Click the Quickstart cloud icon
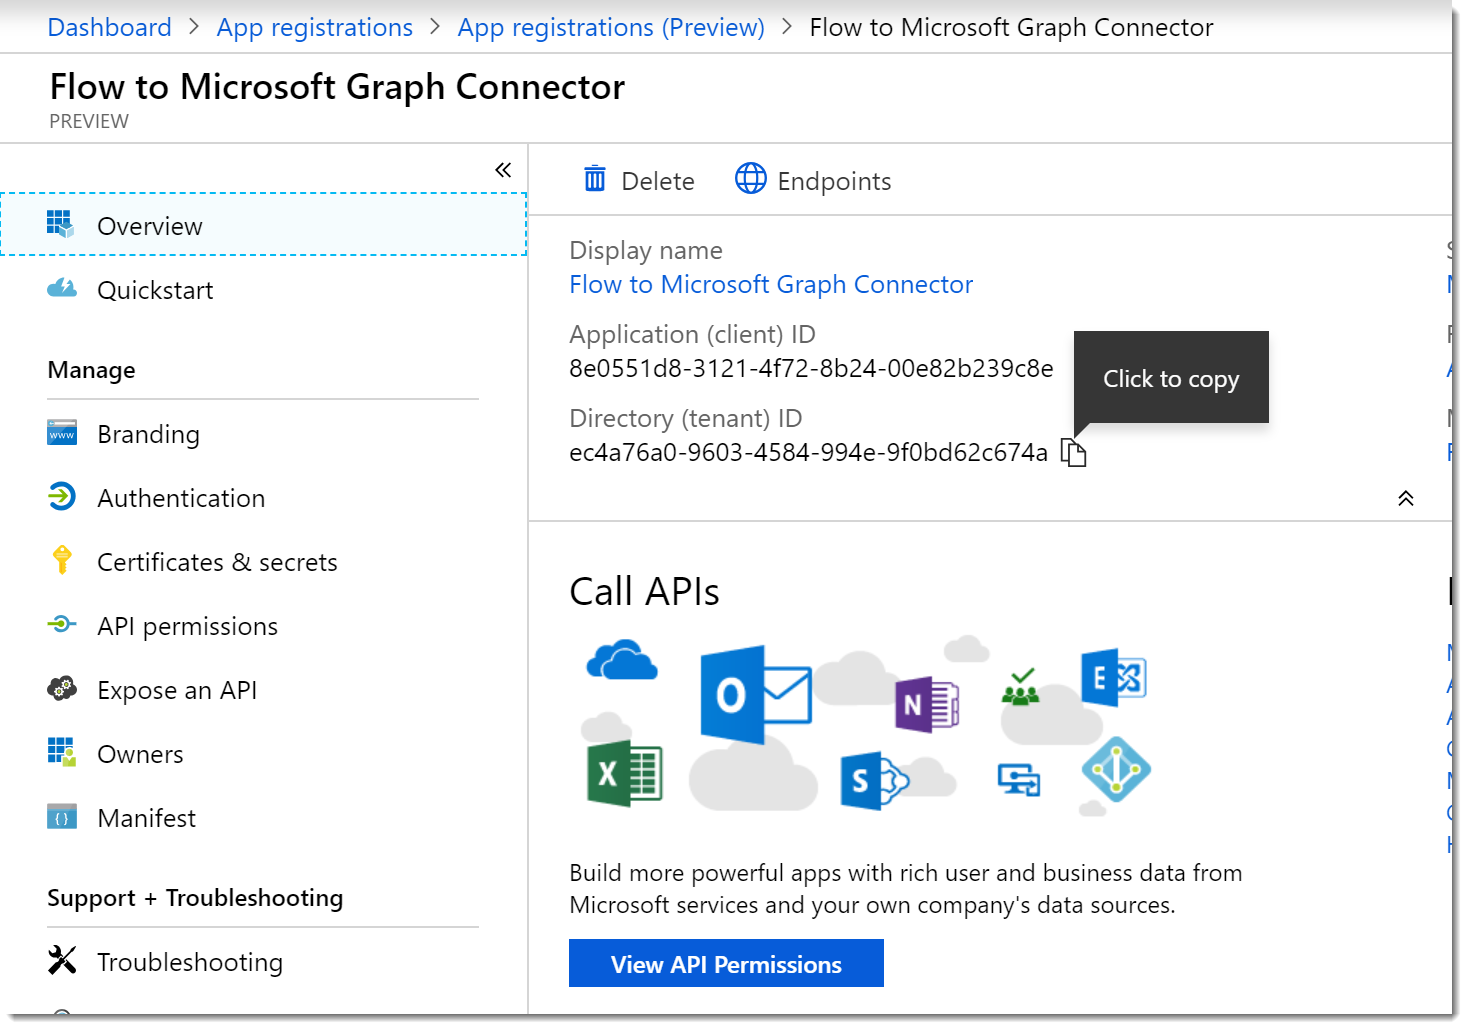Viewport: 1467px width, 1029px height. [62, 289]
